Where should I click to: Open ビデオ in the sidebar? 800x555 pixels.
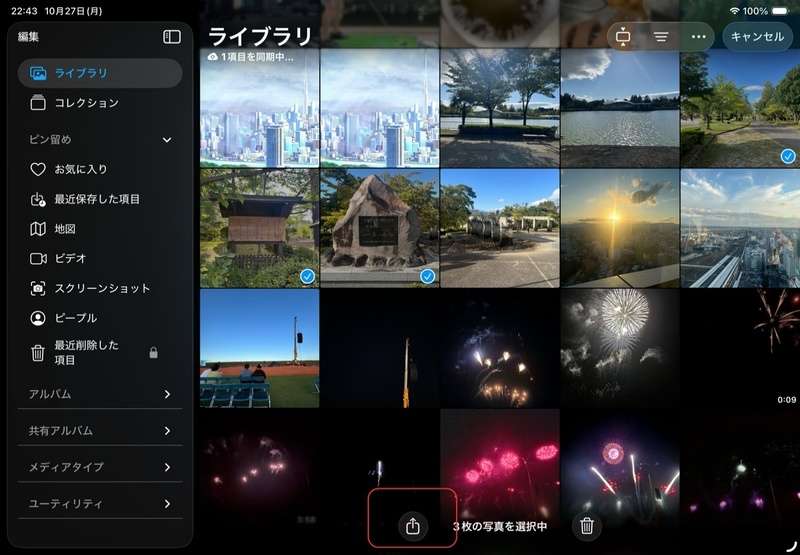[100, 259]
